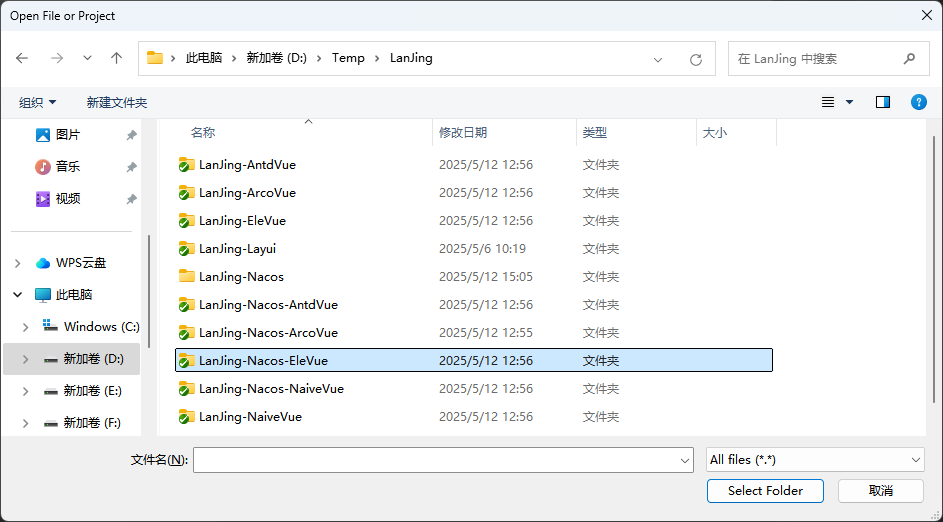Select the LanJing-NaiveVue folder name

tap(250, 417)
